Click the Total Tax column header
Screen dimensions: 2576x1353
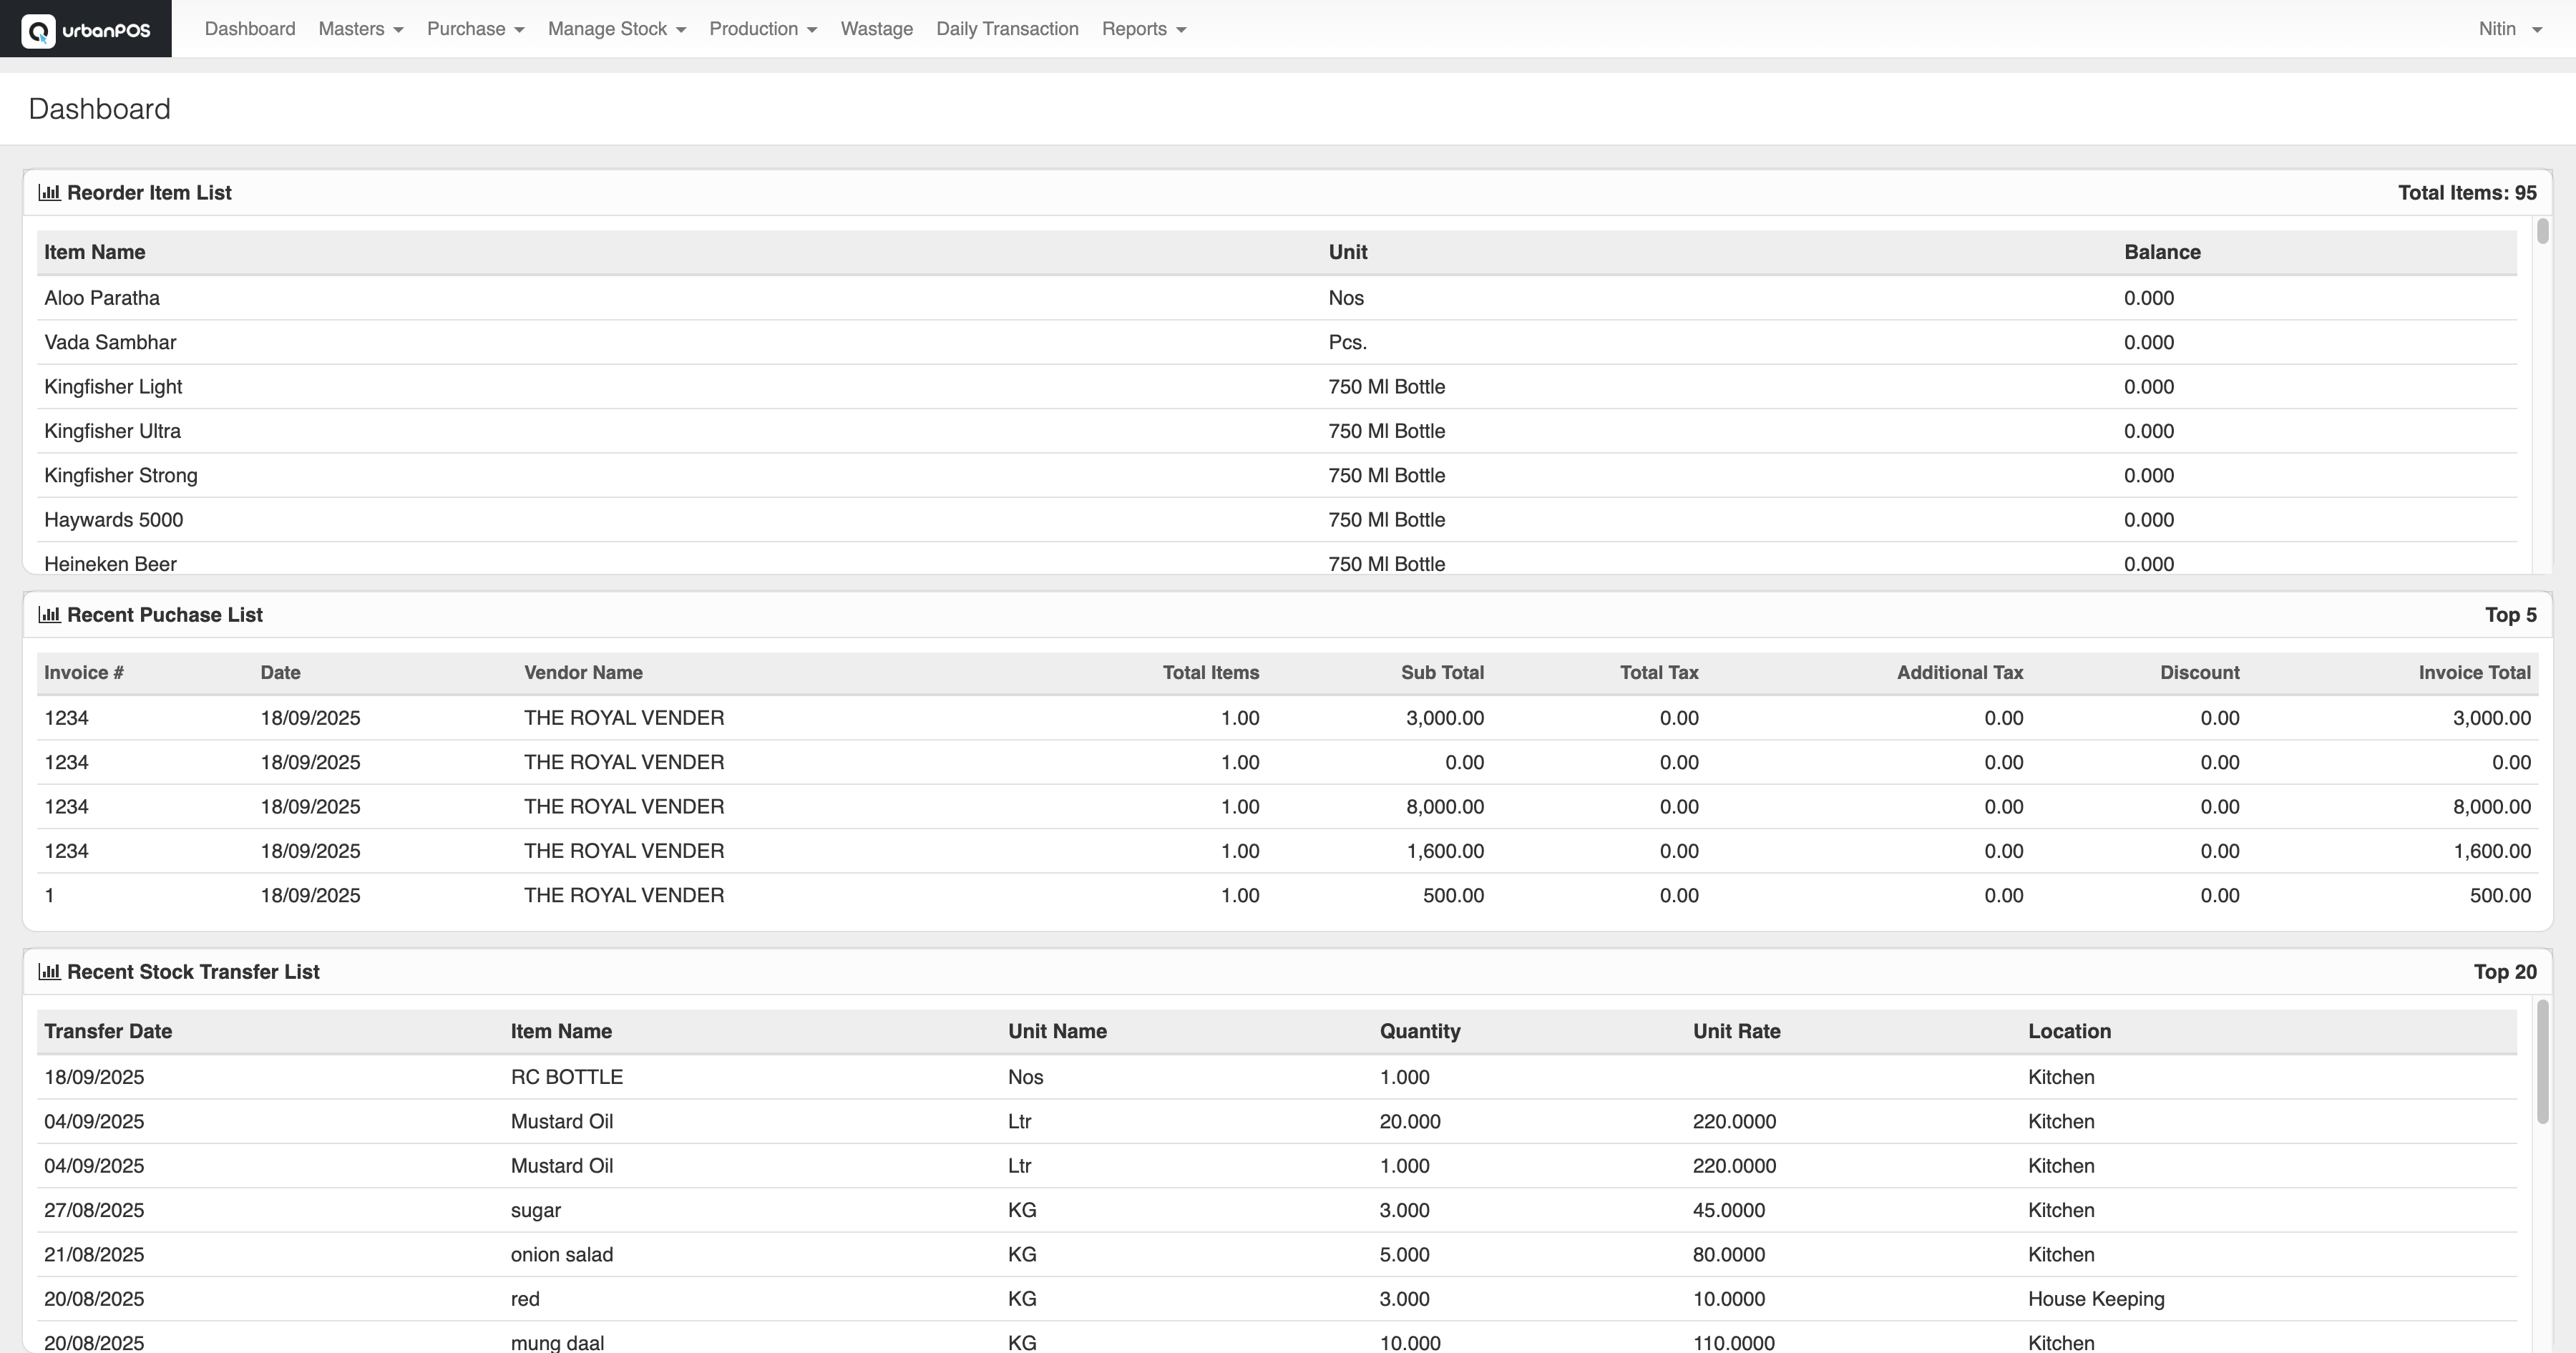(1659, 672)
